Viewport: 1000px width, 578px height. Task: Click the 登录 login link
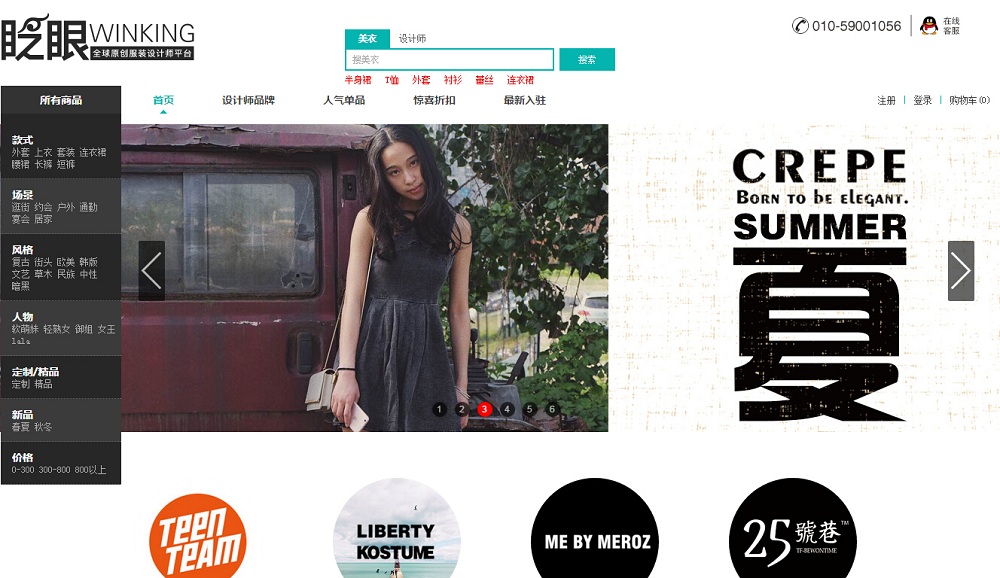[x=922, y=100]
